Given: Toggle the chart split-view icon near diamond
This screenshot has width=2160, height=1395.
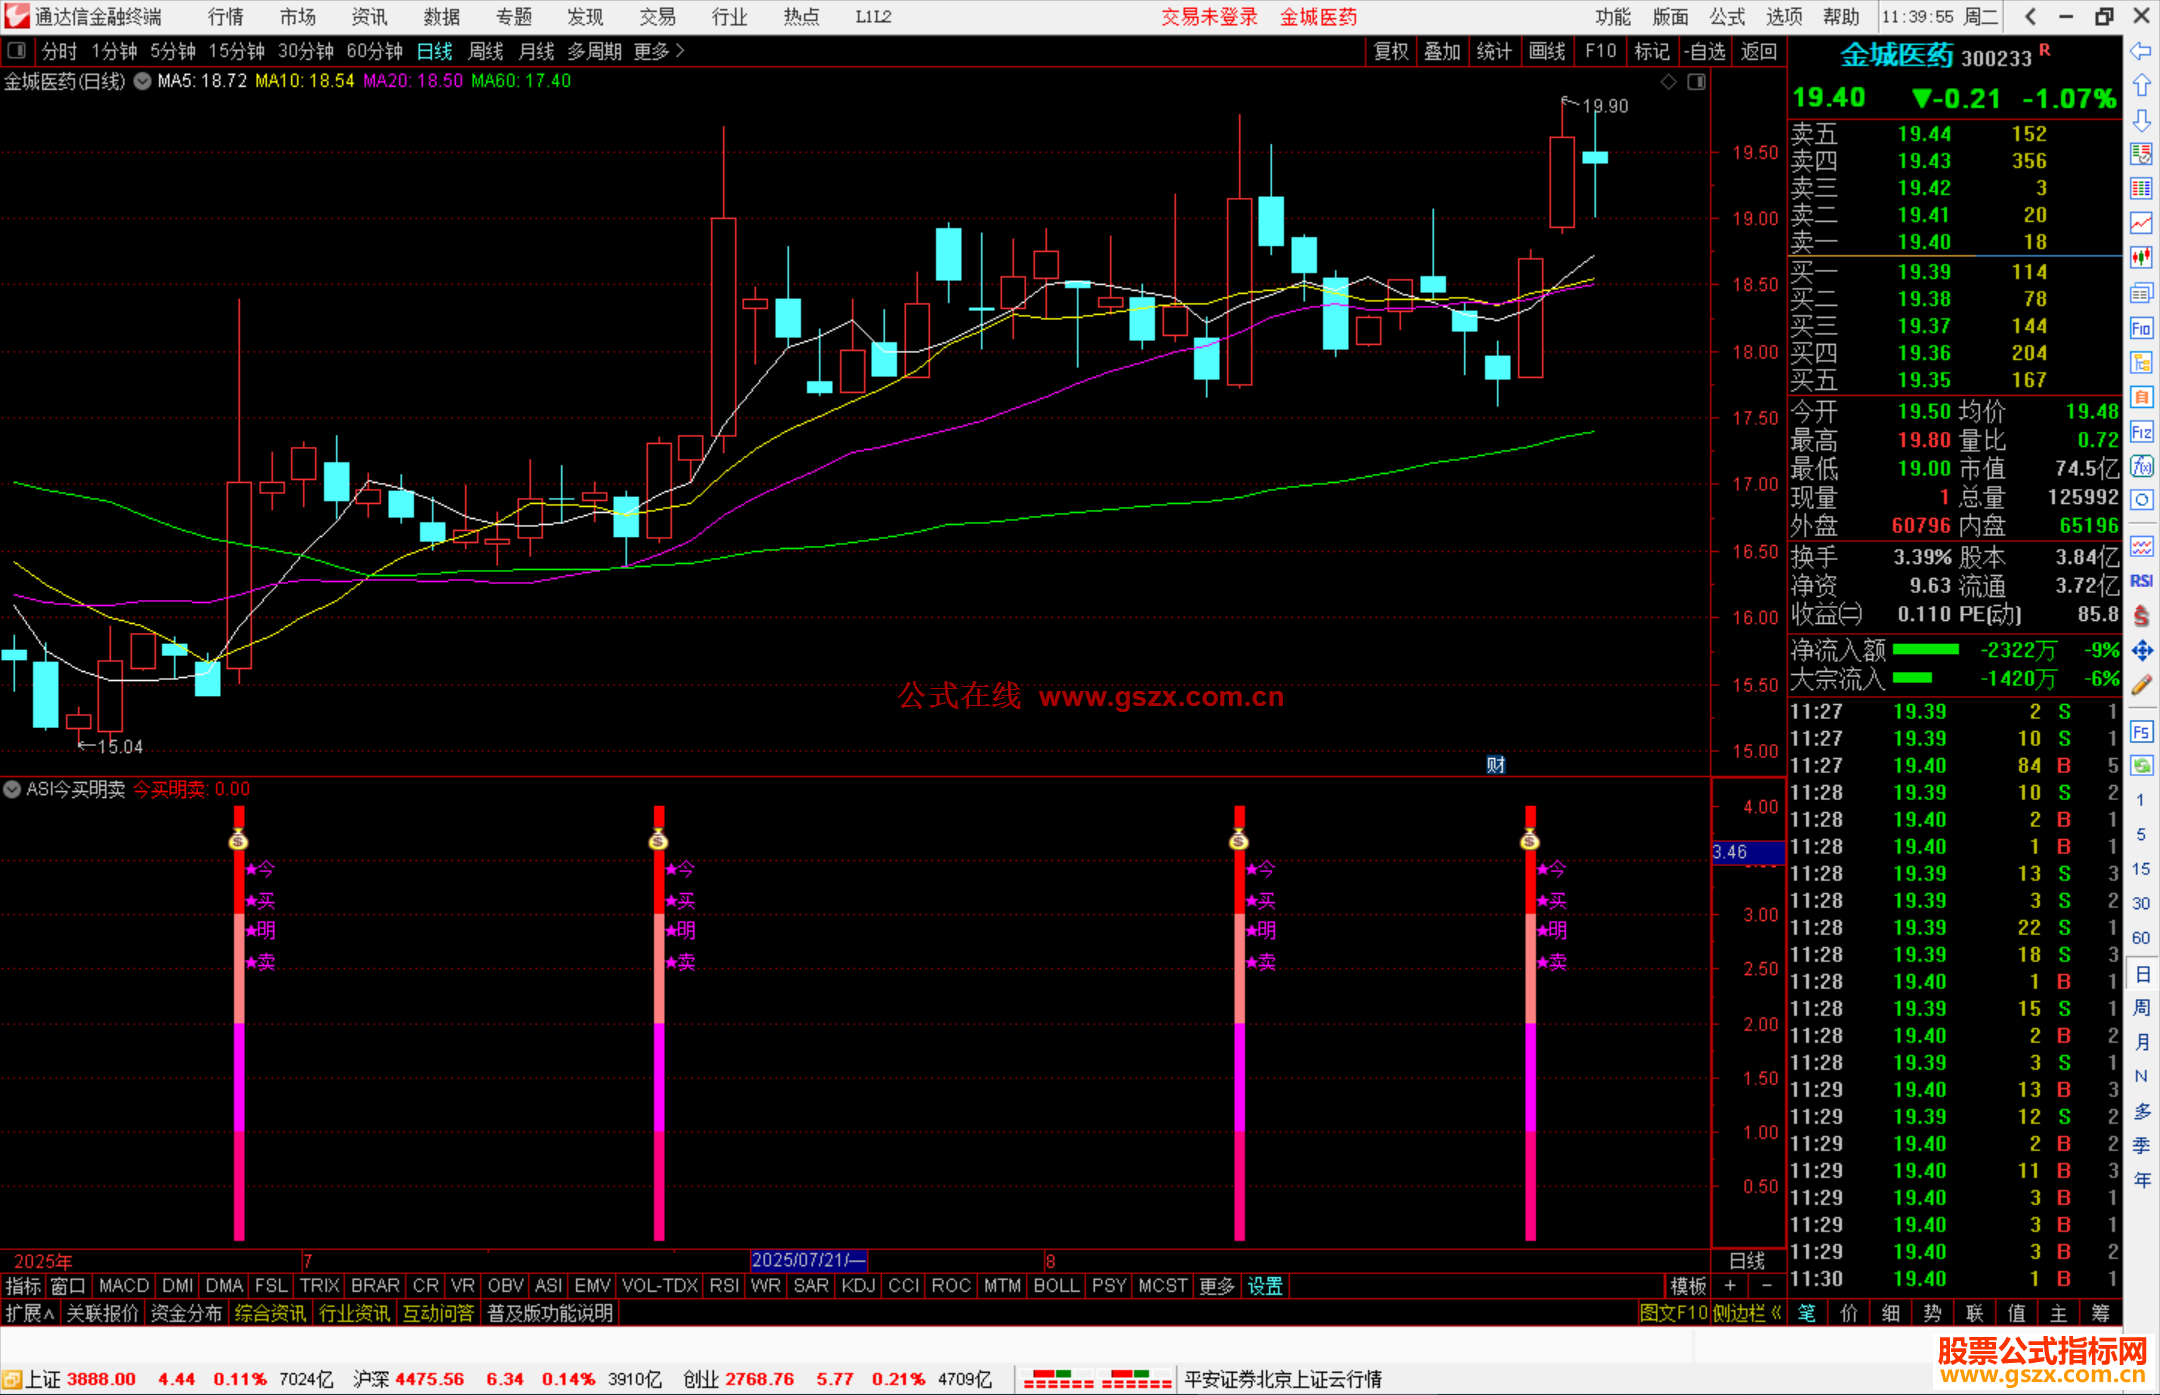Looking at the screenshot, I should click(1696, 82).
